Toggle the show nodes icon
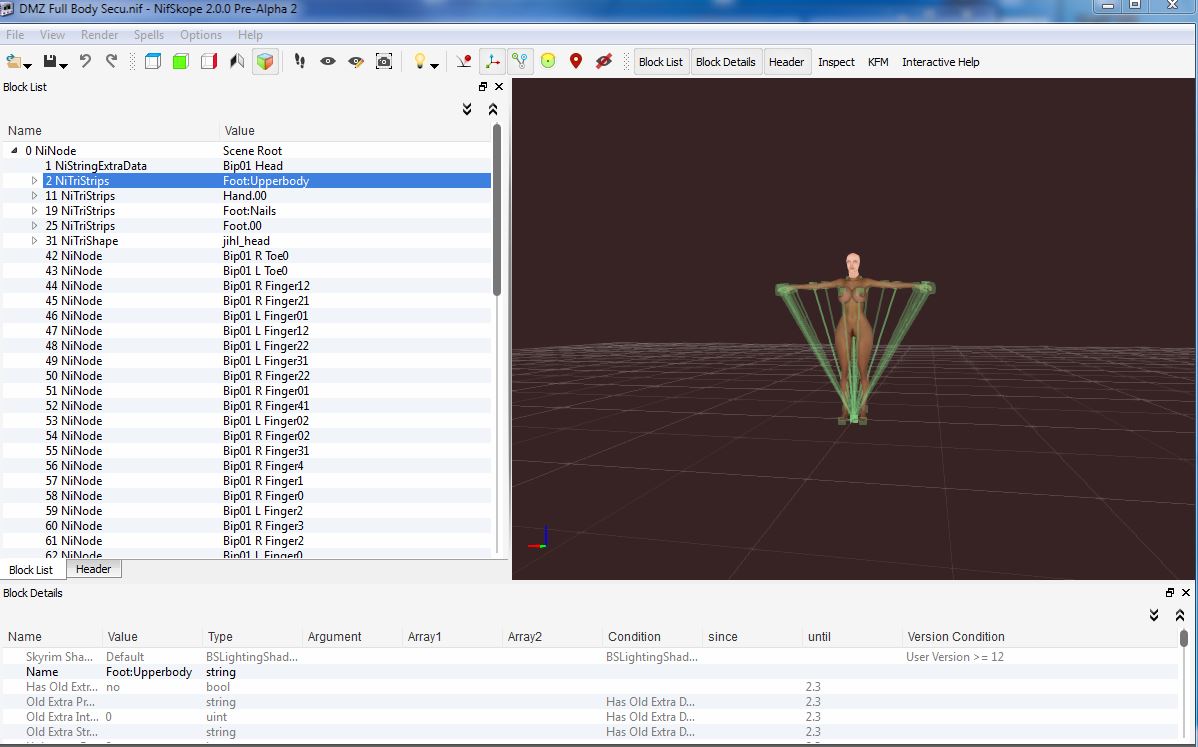Screen dimensions: 1198x747 pos(519,62)
